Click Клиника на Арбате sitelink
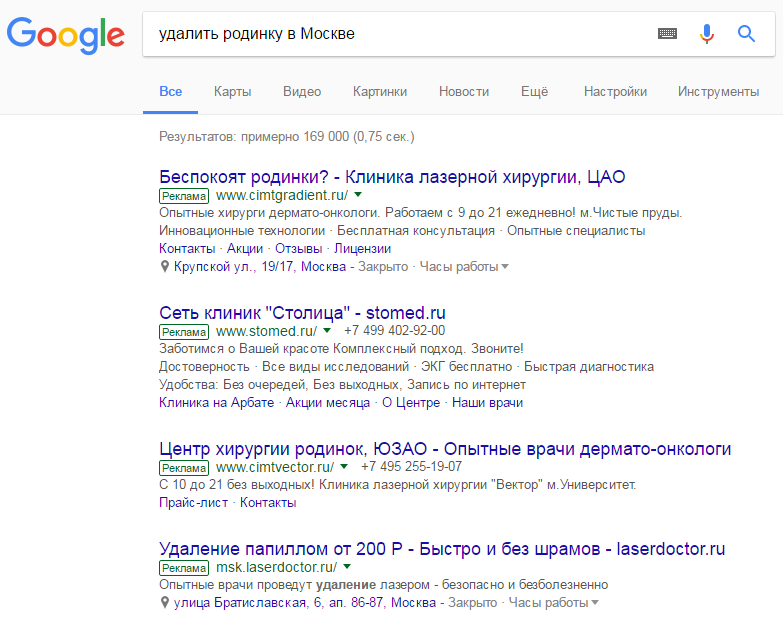 click(x=216, y=402)
